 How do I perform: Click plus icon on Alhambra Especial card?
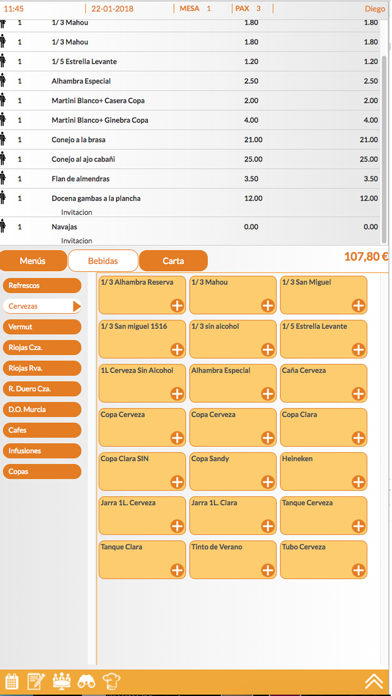pyautogui.click(x=268, y=394)
